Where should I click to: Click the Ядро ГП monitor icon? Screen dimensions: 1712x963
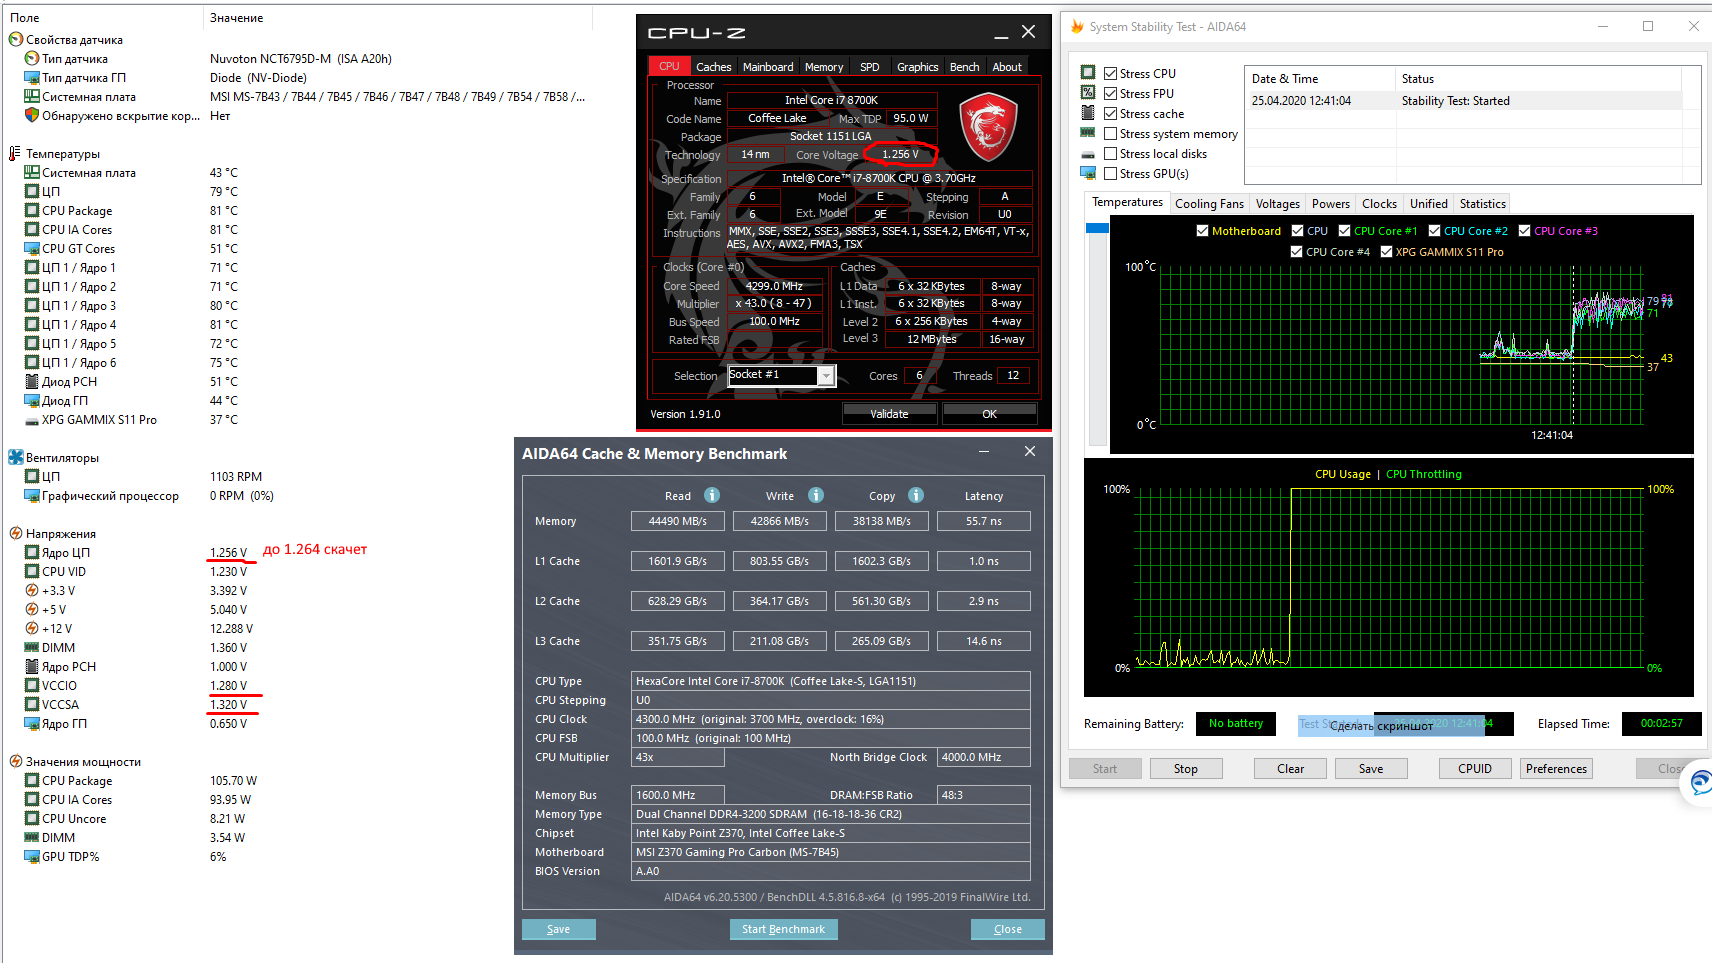[32, 724]
